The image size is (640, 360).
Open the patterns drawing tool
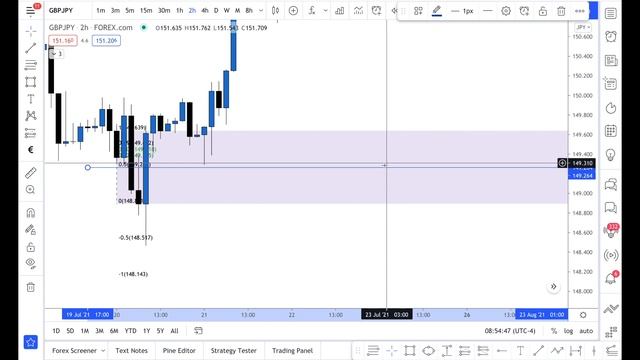click(31, 116)
